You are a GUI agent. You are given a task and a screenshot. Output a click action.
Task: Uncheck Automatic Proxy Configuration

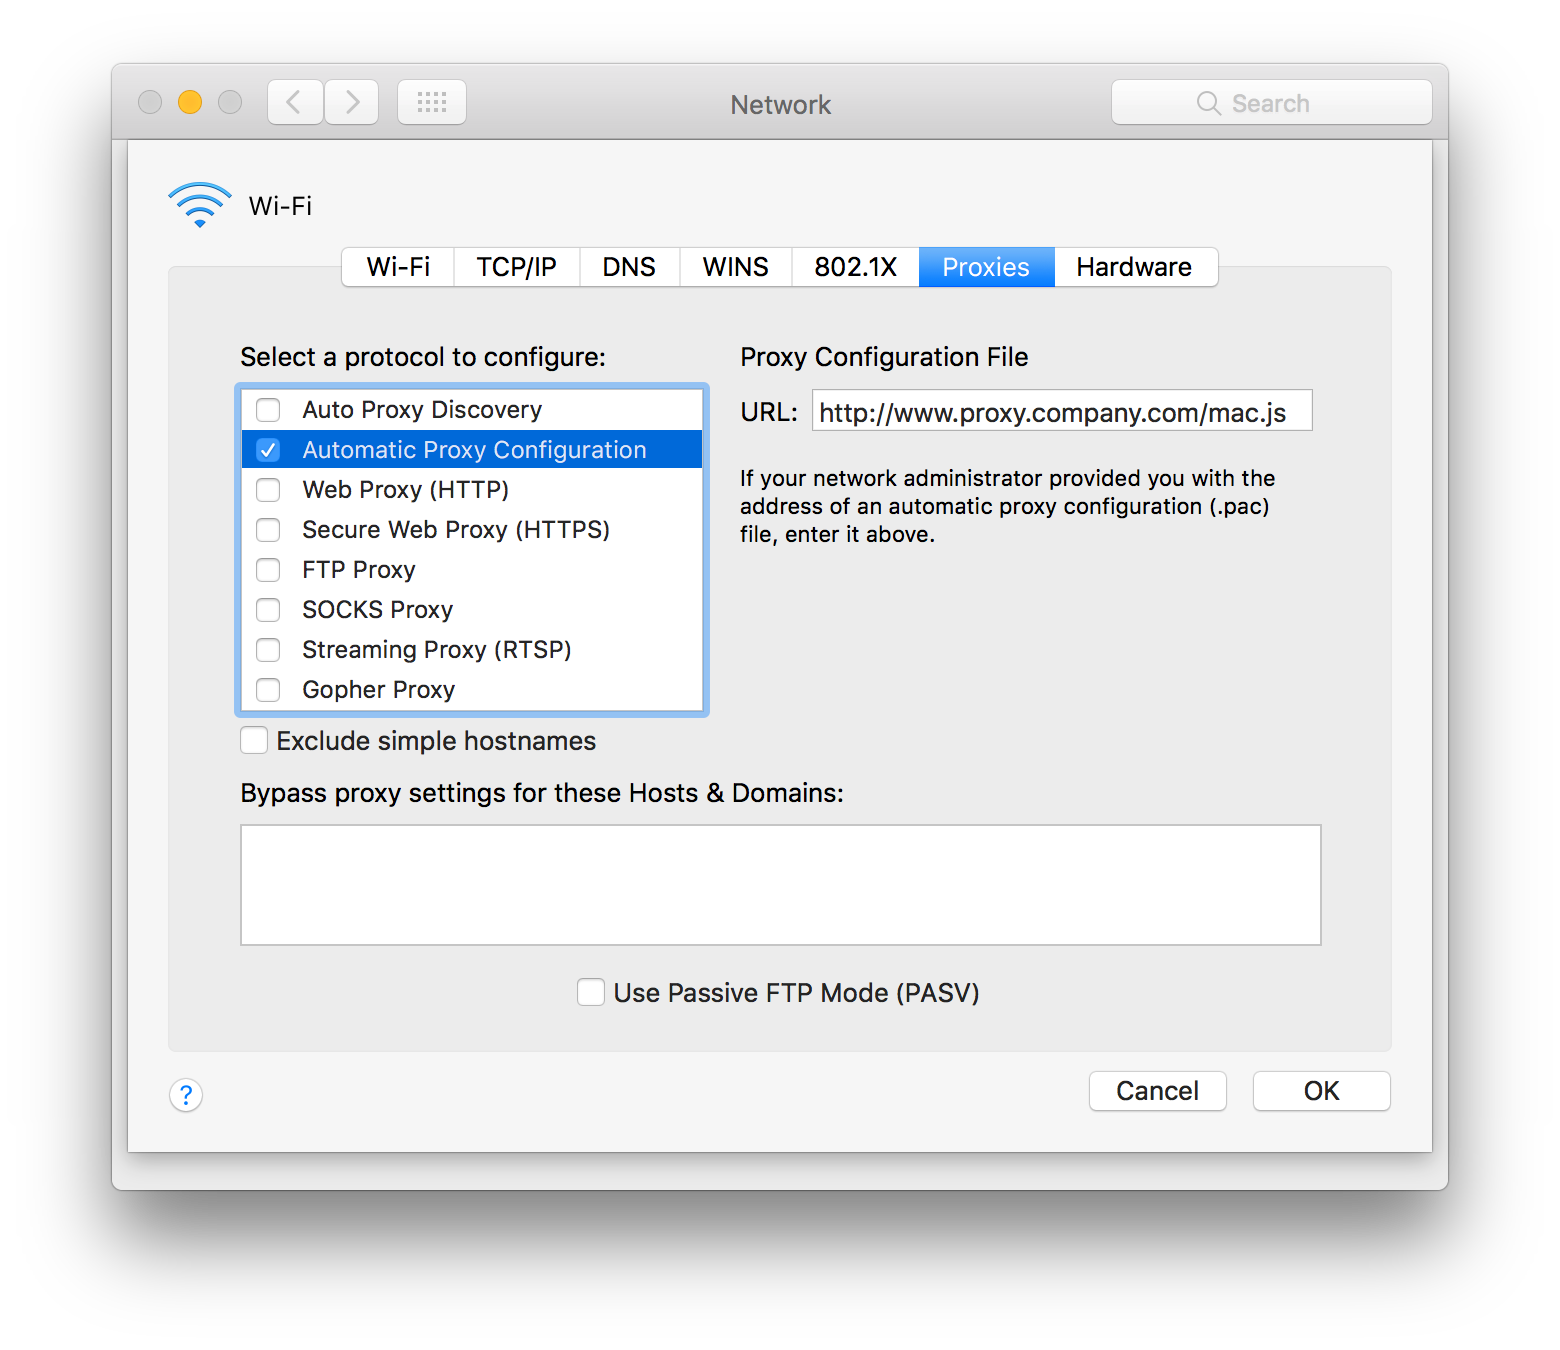pyautogui.click(x=268, y=450)
